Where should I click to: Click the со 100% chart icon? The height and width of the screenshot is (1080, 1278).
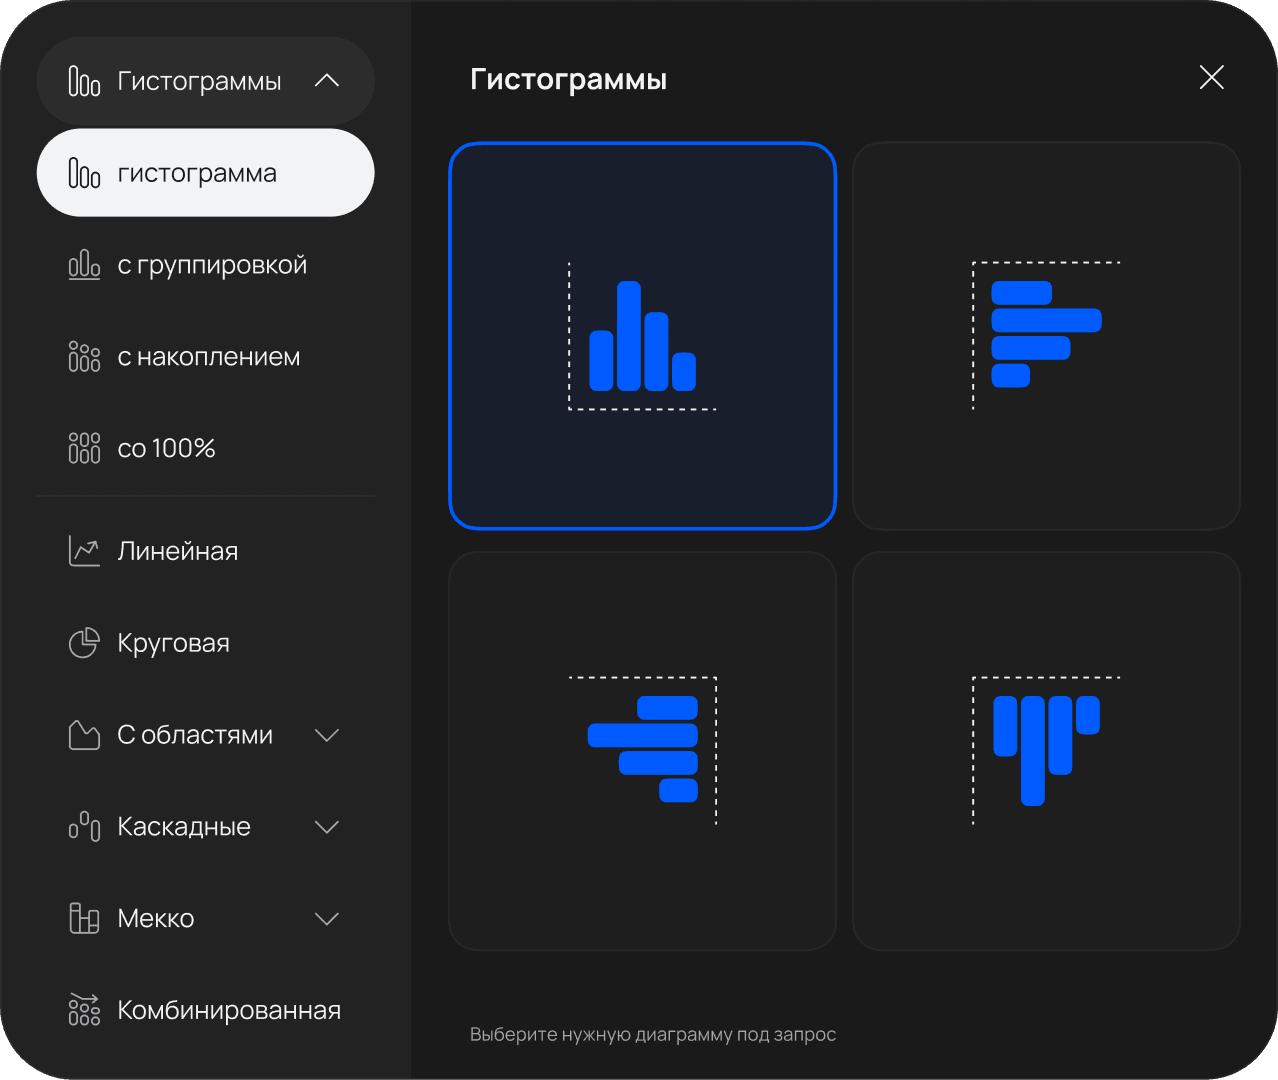click(x=84, y=448)
